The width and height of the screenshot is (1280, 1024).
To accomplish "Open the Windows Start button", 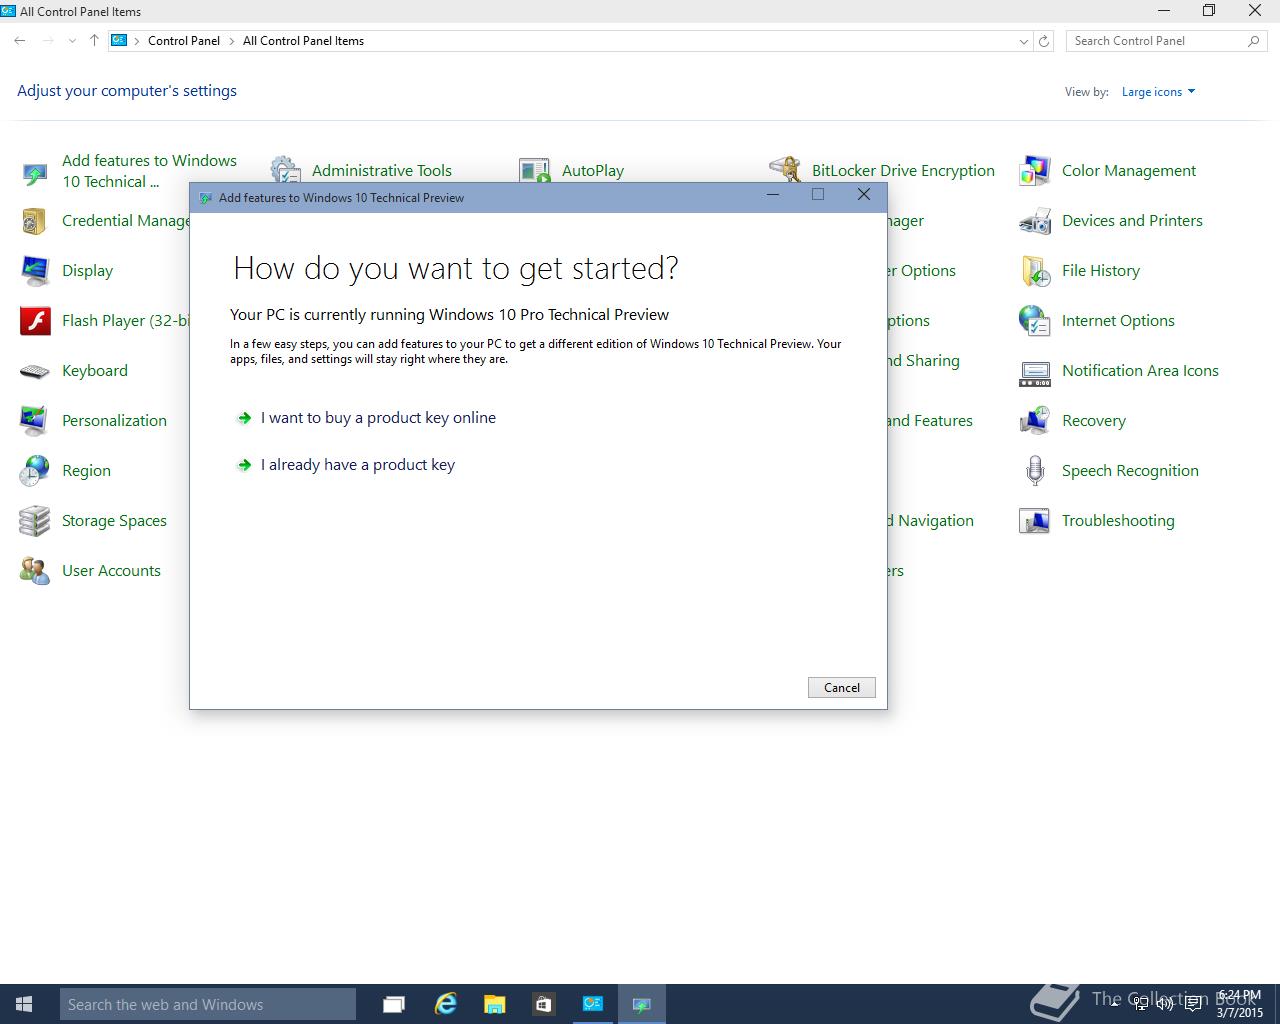I will pyautogui.click(x=24, y=1004).
